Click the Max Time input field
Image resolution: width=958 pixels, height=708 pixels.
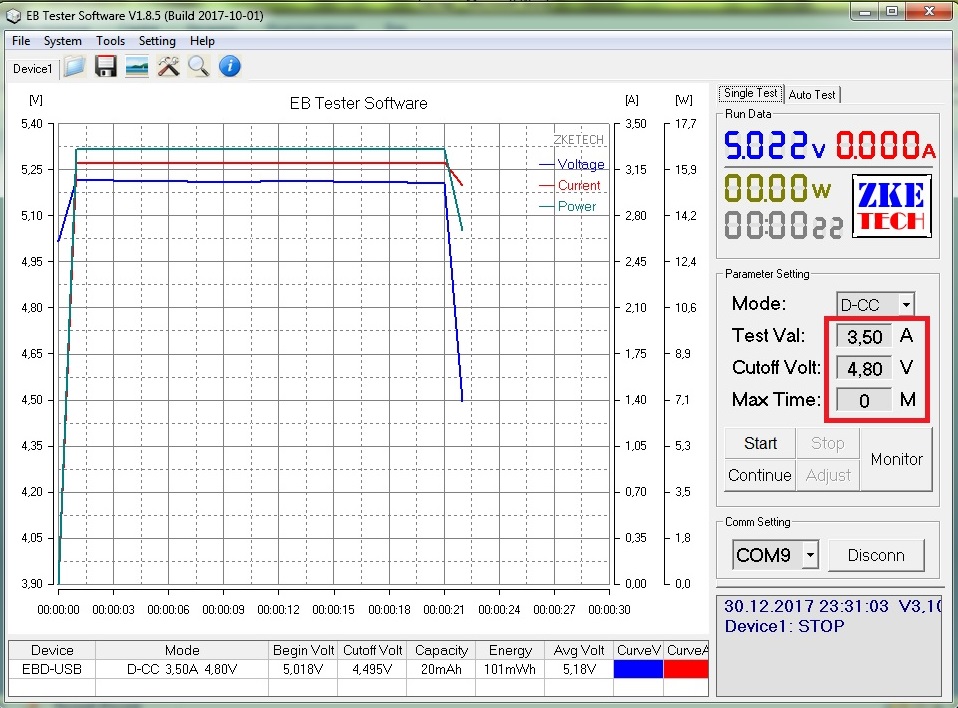pyautogui.click(x=864, y=400)
